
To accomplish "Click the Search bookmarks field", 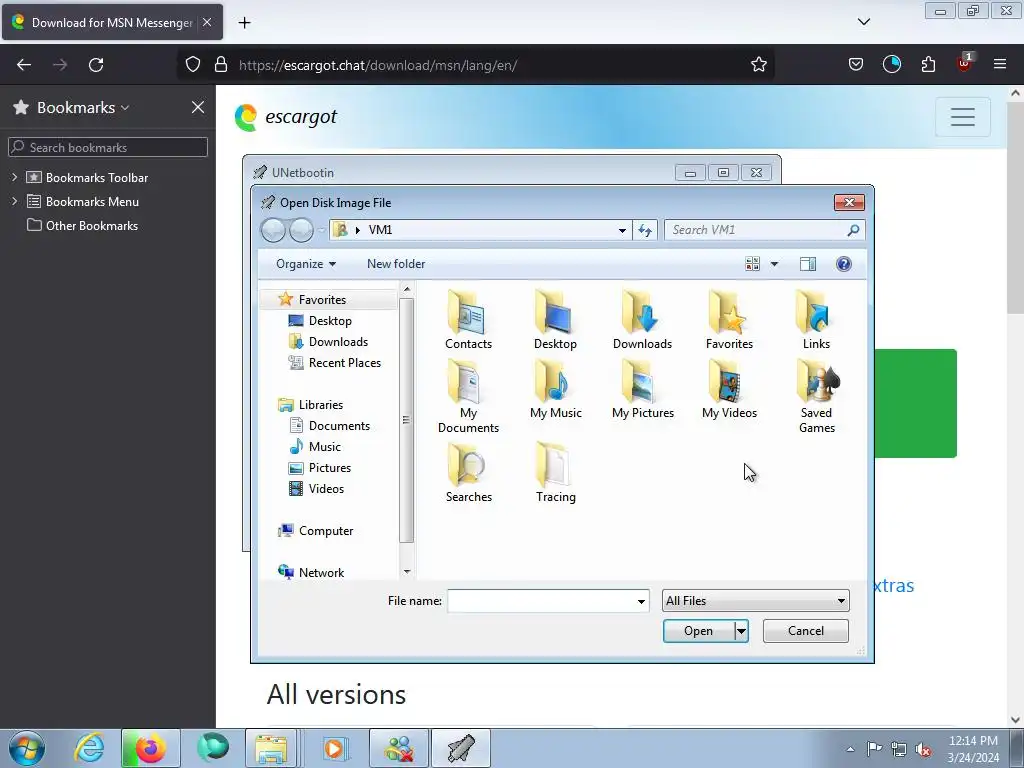I will [x=108, y=147].
